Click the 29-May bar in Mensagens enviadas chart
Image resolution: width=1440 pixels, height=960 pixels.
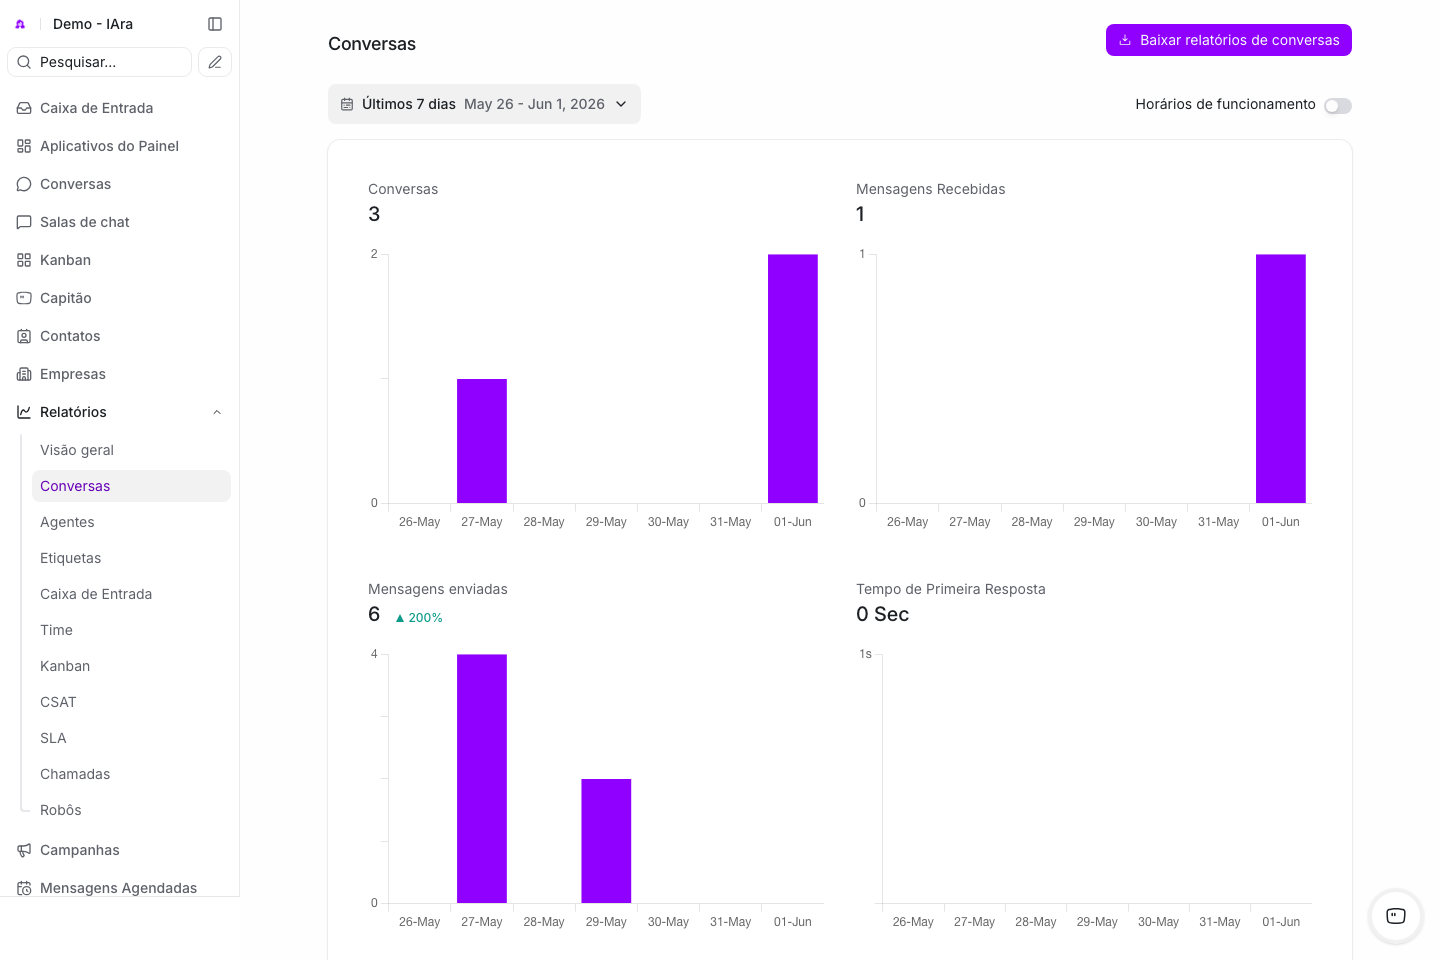coord(606,841)
